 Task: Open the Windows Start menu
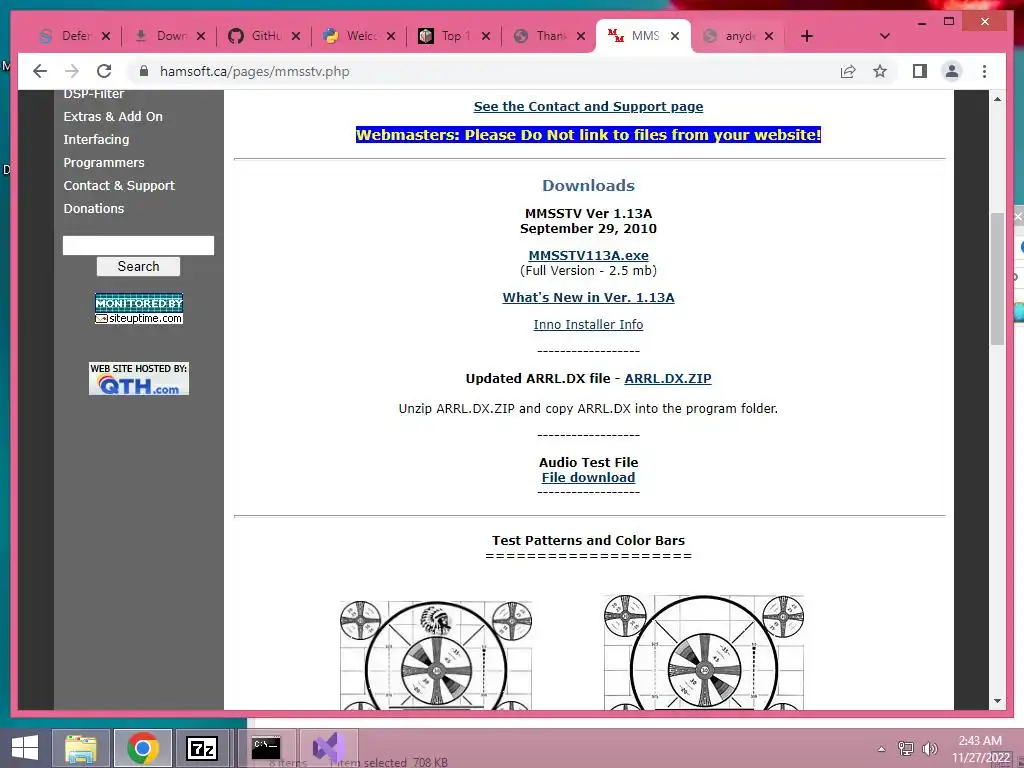point(25,748)
